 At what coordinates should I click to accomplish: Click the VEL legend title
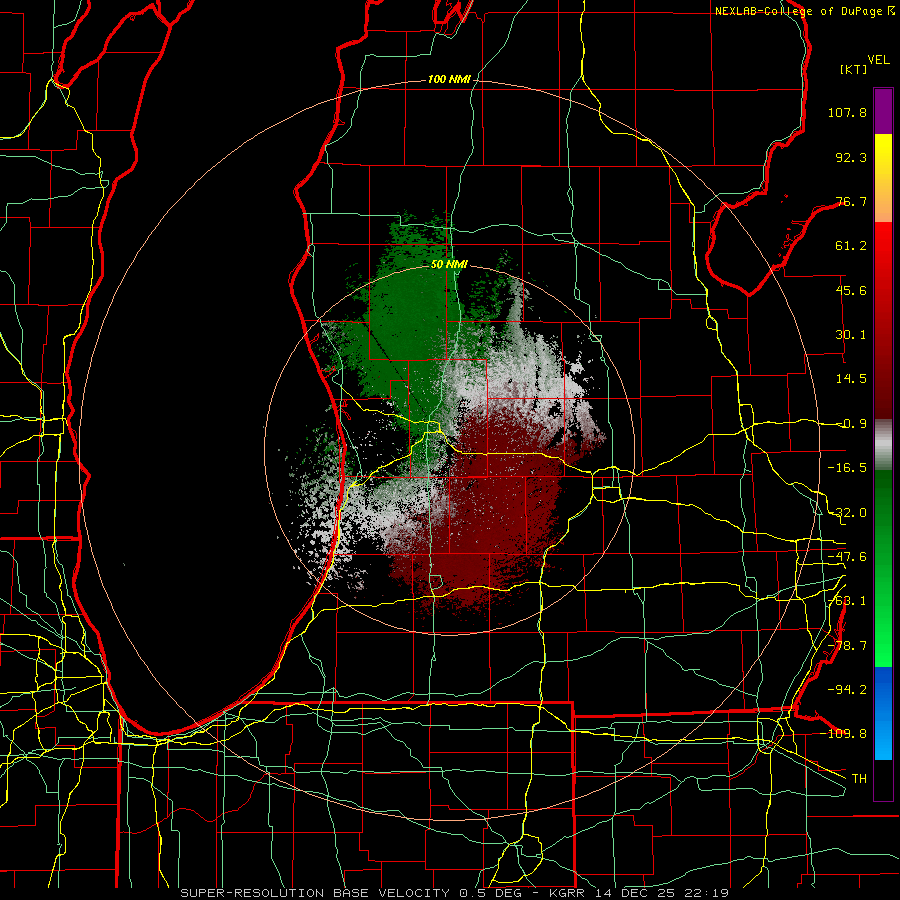click(x=878, y=60)
